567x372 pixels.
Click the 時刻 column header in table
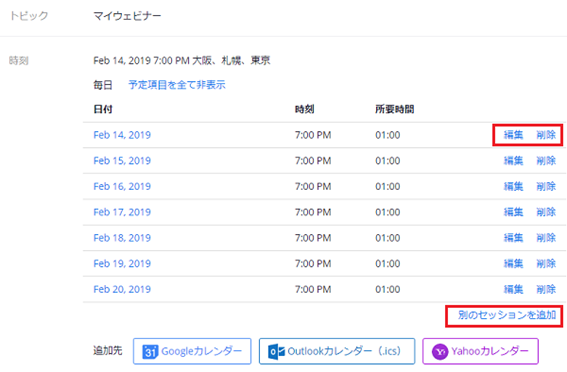(x=304, y=109)
